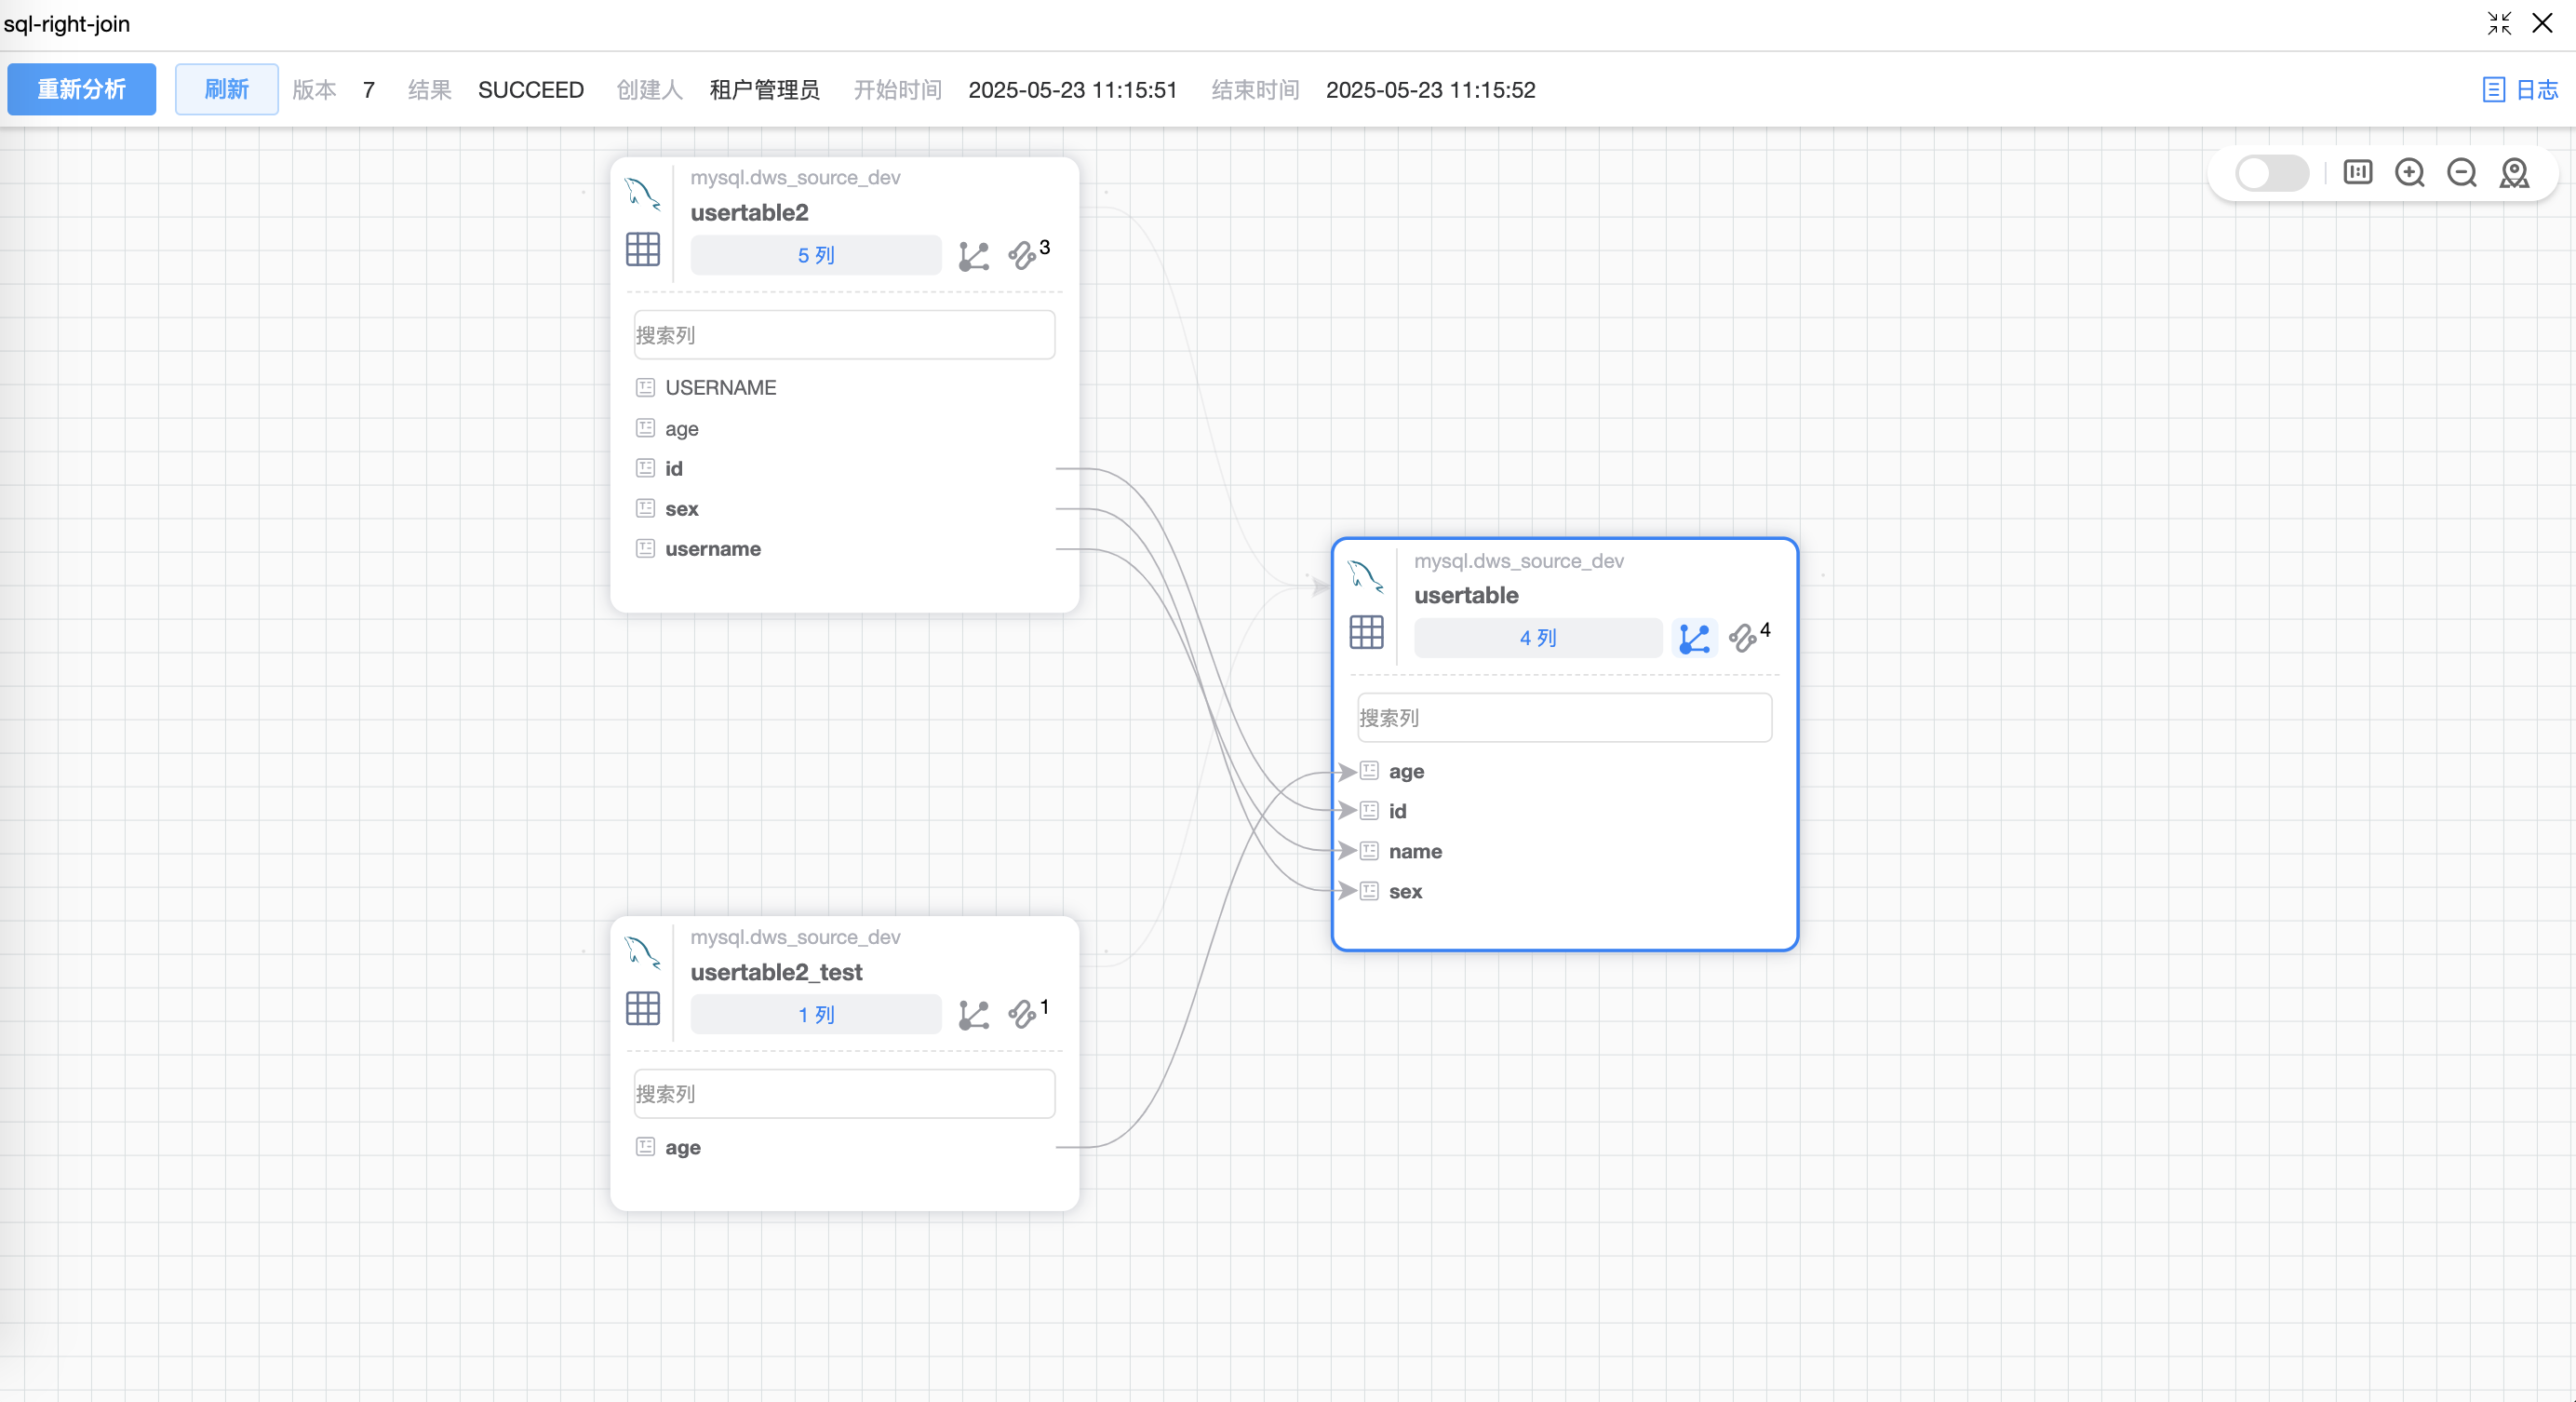Click the fit-to-canvas 1:1 icon

[2357, 173]
